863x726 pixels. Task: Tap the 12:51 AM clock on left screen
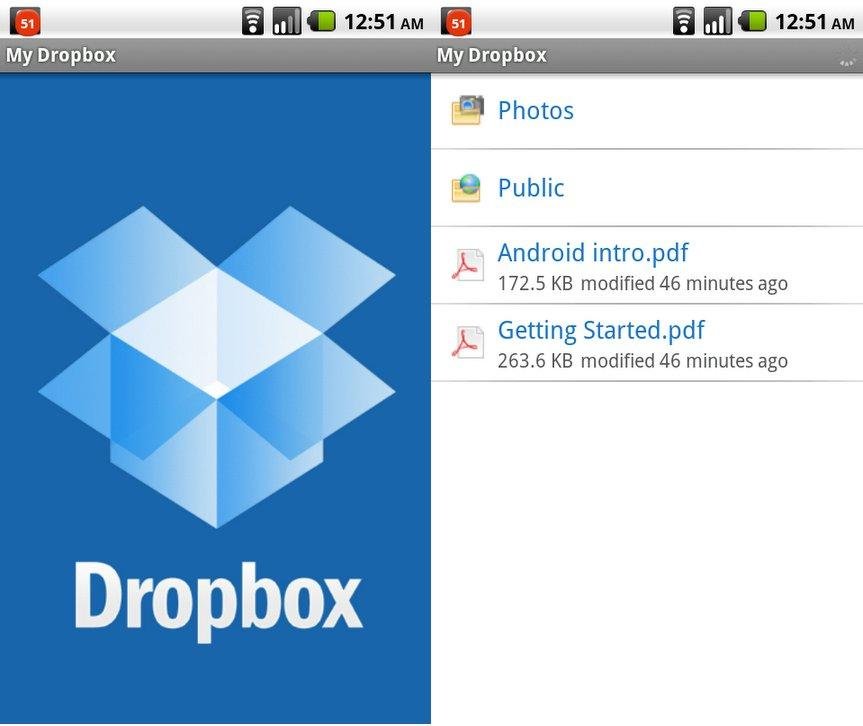tap(384, 22)
